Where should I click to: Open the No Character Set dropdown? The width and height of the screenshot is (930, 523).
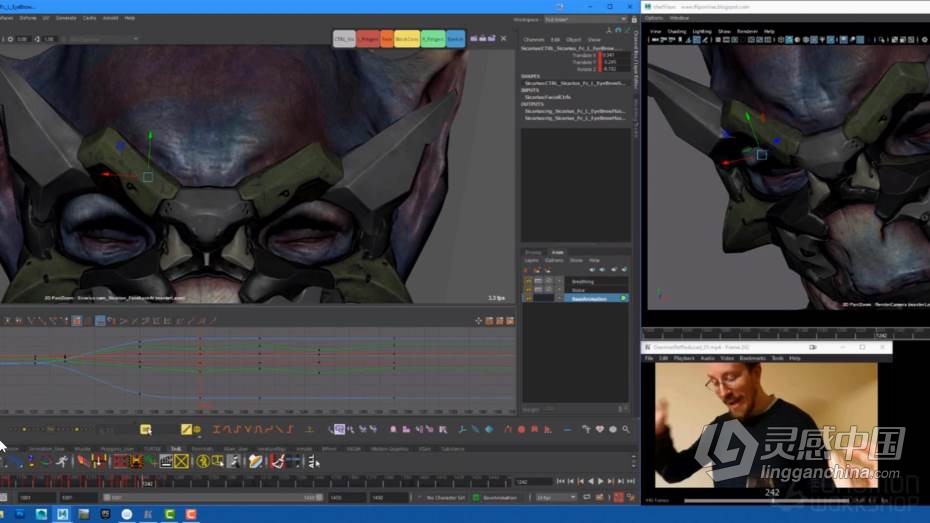445,498
